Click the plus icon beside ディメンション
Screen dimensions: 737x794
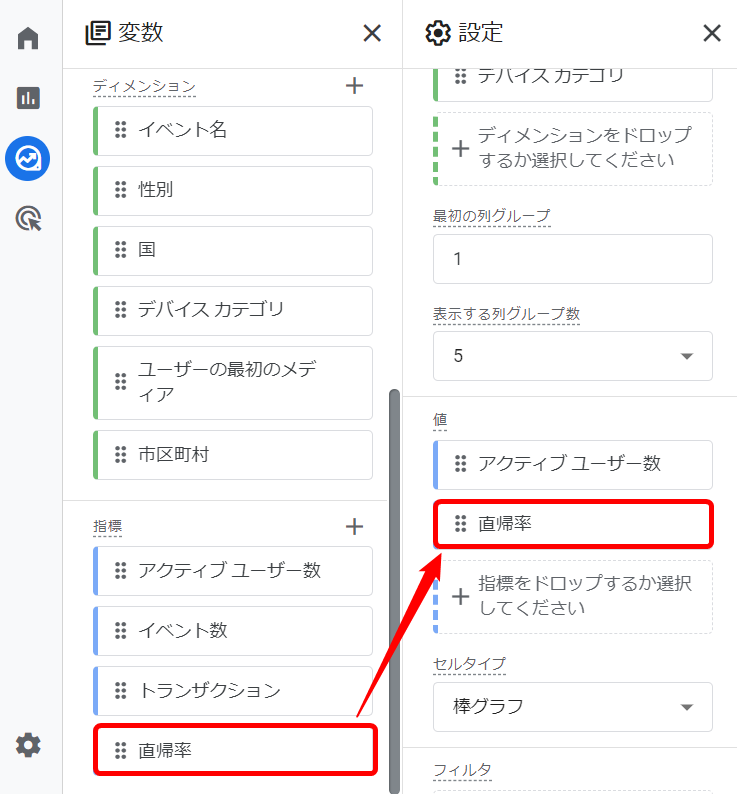click(354, 86)
